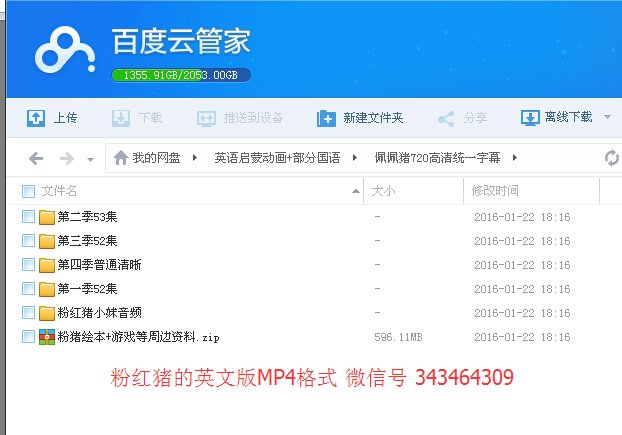The width and height of the screenshot is (622, 435).
Task: Check the box for 粉红猪小妹音频
Action: point(29,312)
